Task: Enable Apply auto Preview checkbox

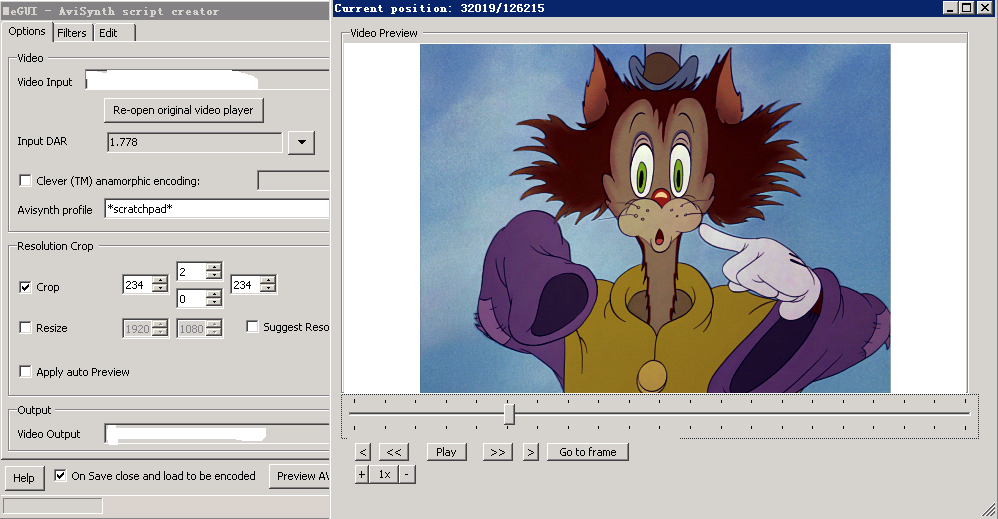Action: pyautogui.click(x=25, y=372)
